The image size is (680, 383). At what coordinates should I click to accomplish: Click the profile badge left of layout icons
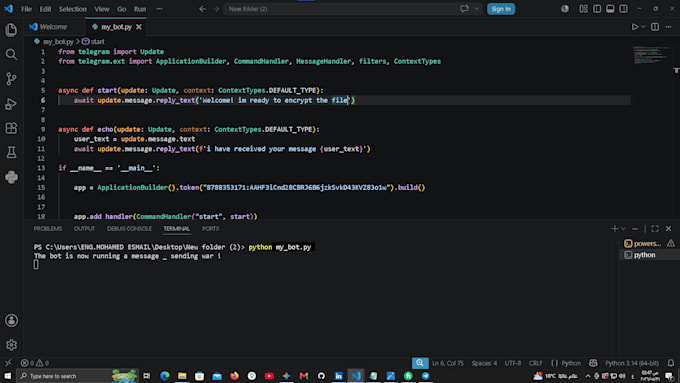click(565, 9)
